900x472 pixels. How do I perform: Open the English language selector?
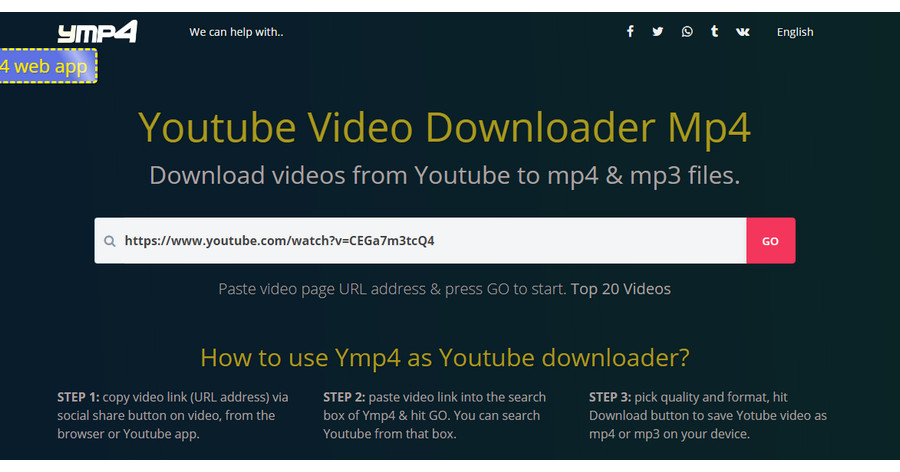click(x=795, y=32)
